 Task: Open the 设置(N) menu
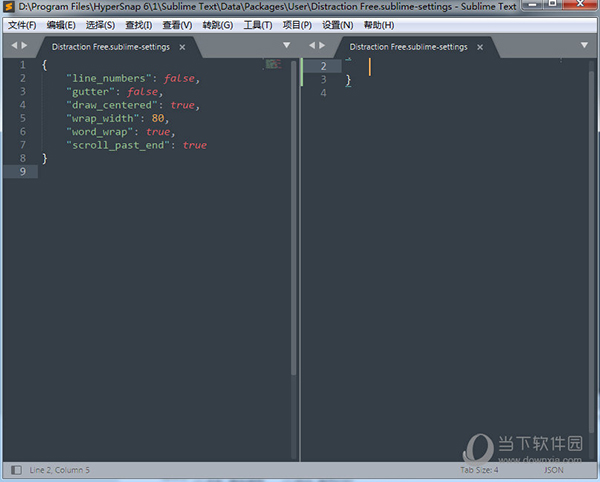[x=337, y=25]
